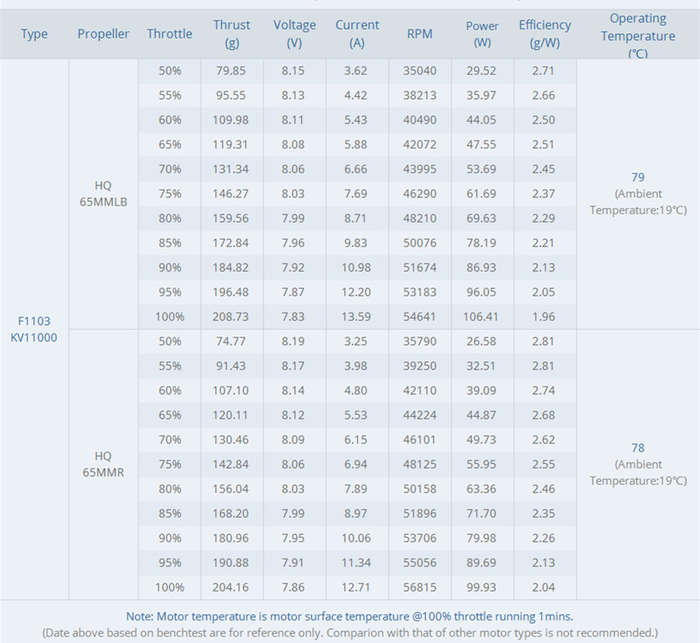Select the 208.73 thrust value cell
This screenshot has width=700, height=643.
pos(230,317)
